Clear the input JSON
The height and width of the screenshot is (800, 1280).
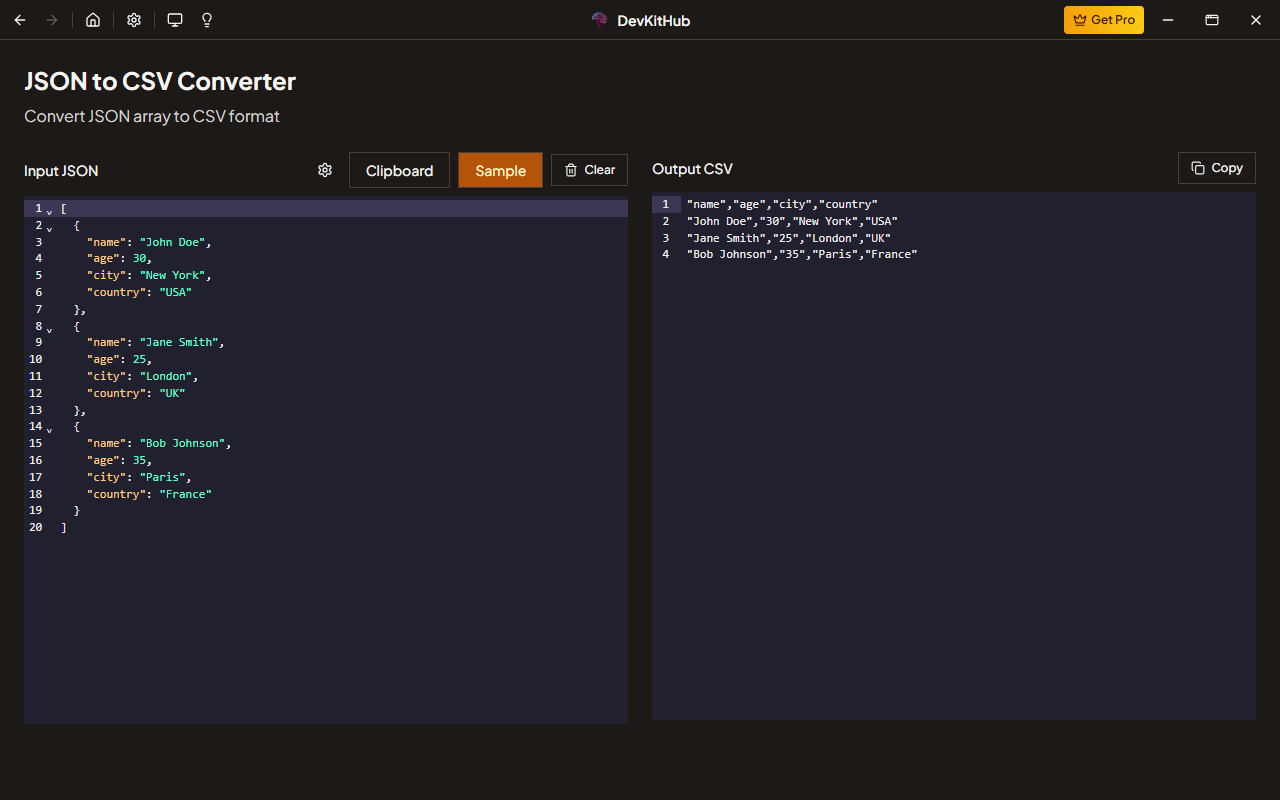point(589,170)
